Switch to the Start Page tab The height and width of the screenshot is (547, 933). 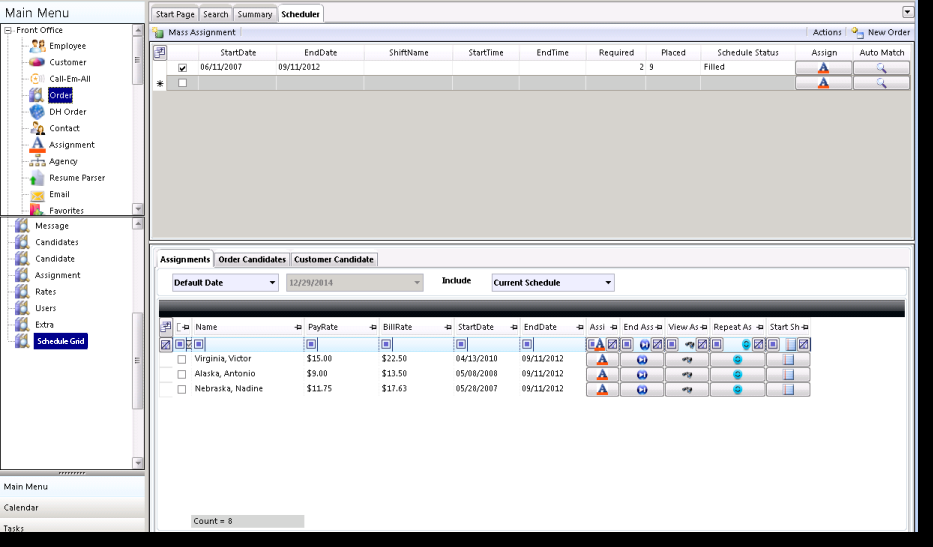[175, 14]
